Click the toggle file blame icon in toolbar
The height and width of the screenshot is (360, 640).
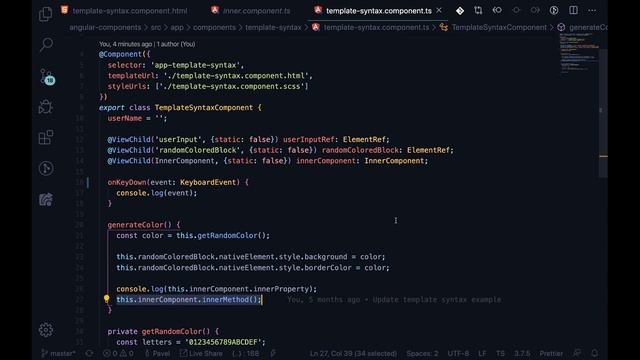(554, 11)
